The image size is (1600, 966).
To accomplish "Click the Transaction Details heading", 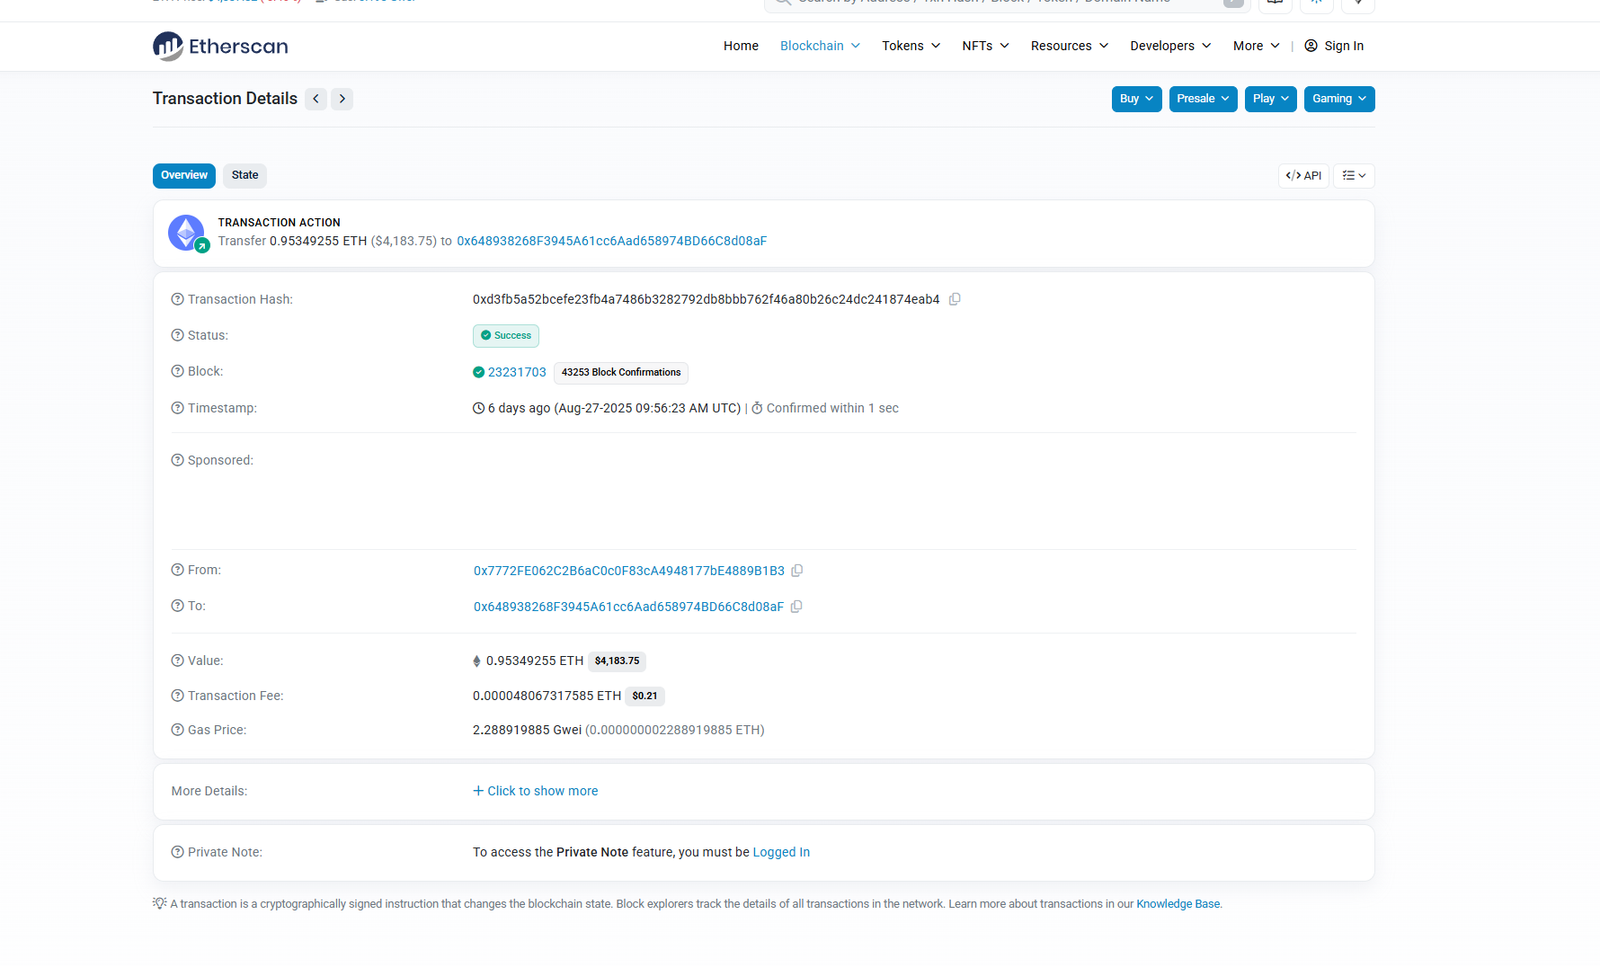I will (x=225, y=98).
